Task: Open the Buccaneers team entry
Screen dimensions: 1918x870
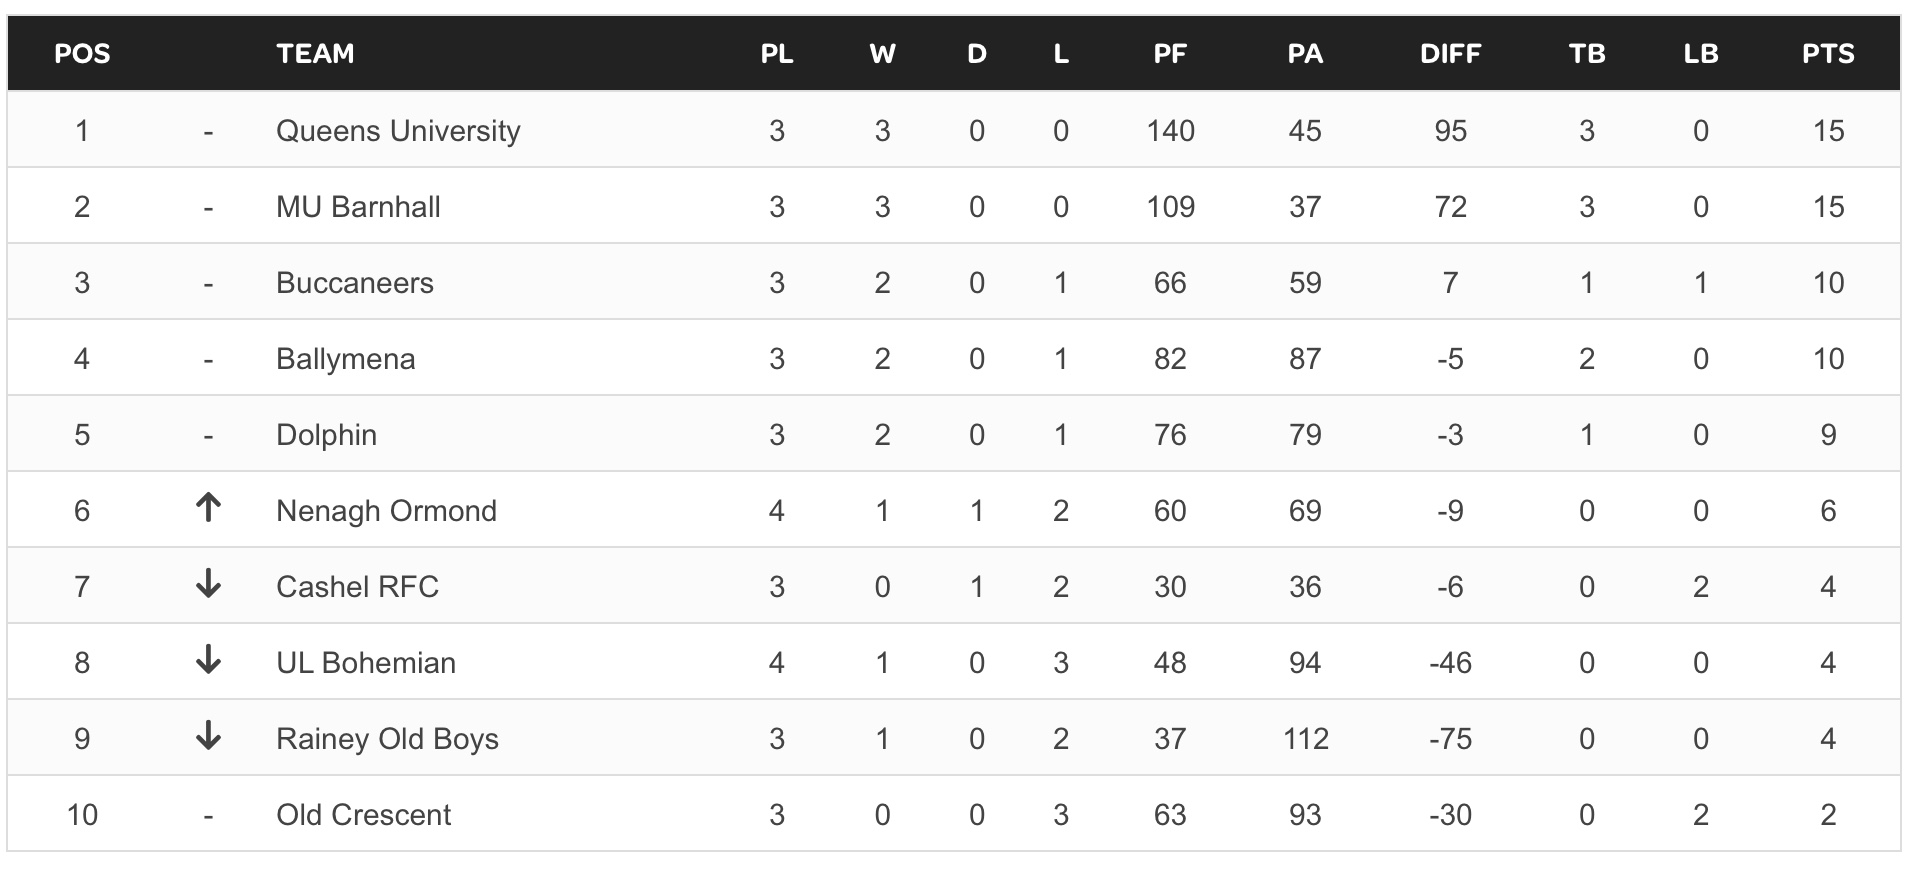Action: pyautogui.click(x=355, y=283)
